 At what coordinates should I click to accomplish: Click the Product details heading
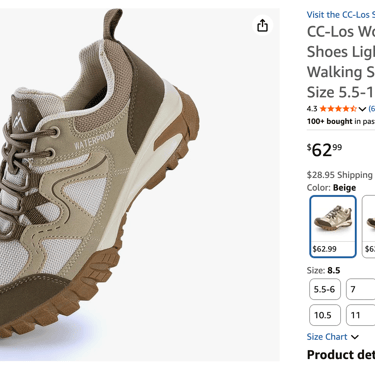coord(341,355)
